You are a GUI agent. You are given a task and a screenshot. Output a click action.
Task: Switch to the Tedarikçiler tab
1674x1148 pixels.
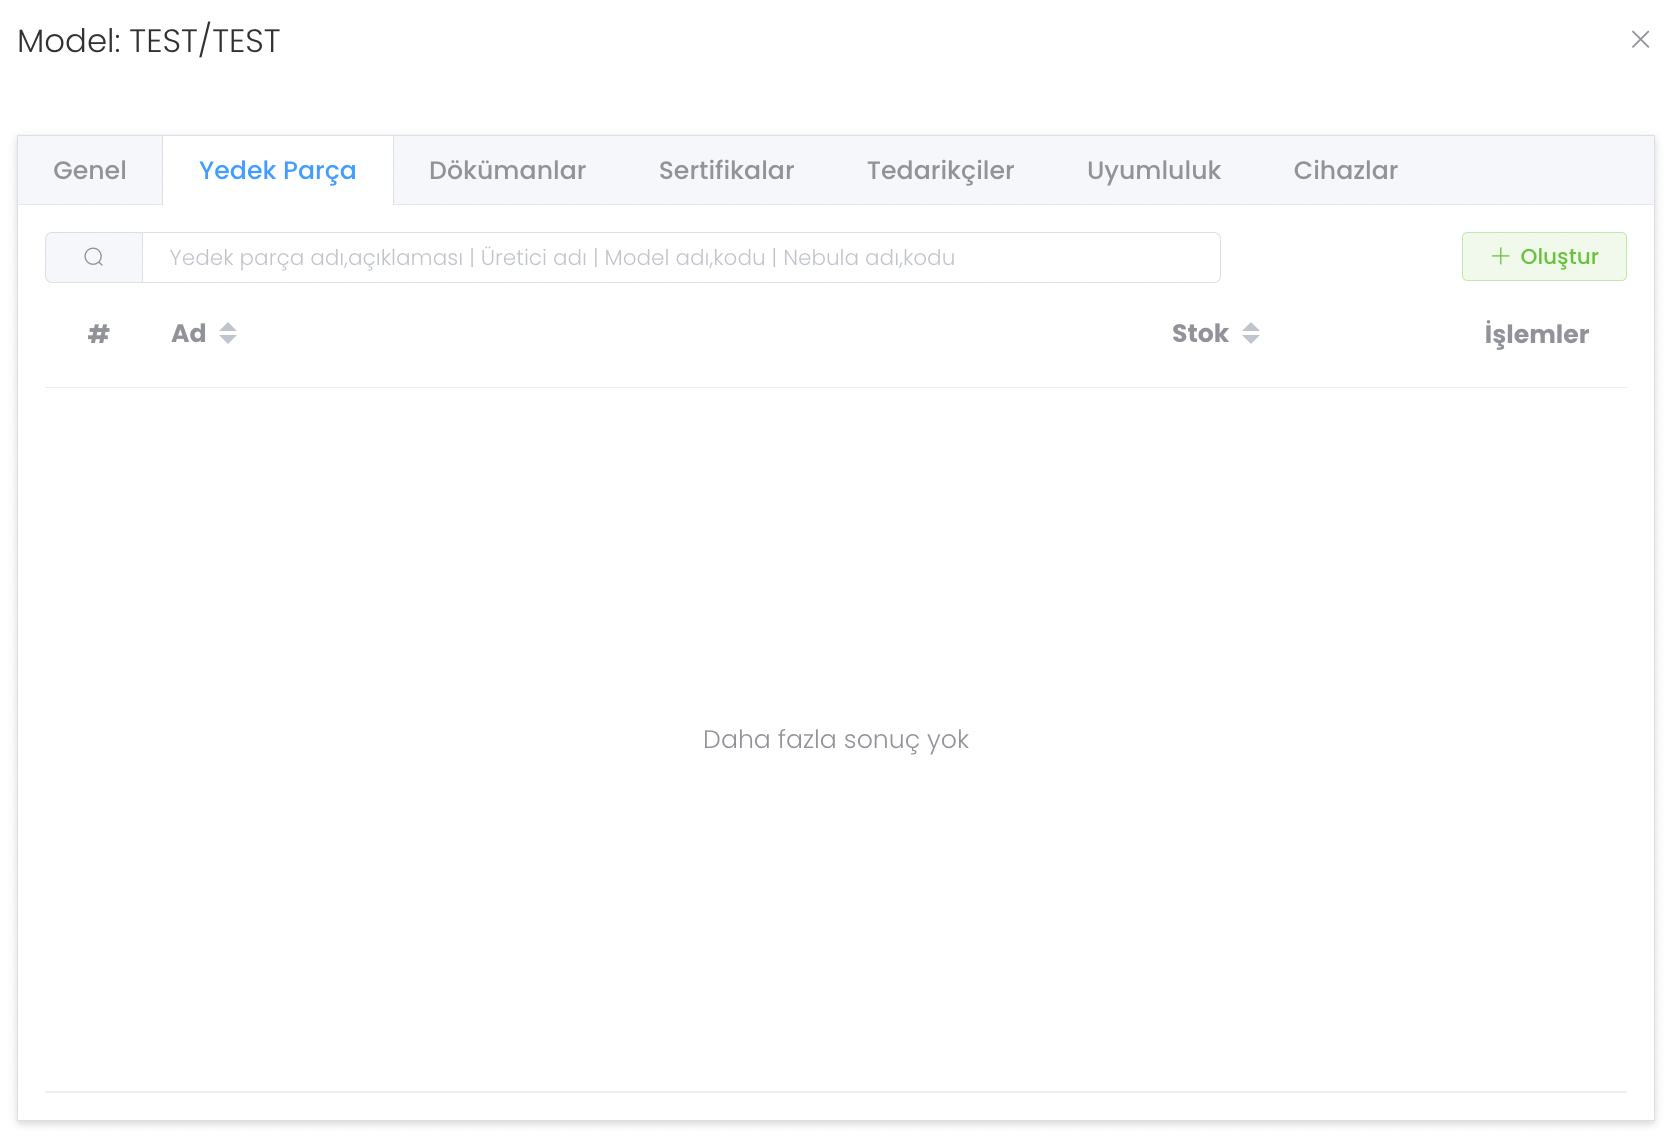point(940,170)
